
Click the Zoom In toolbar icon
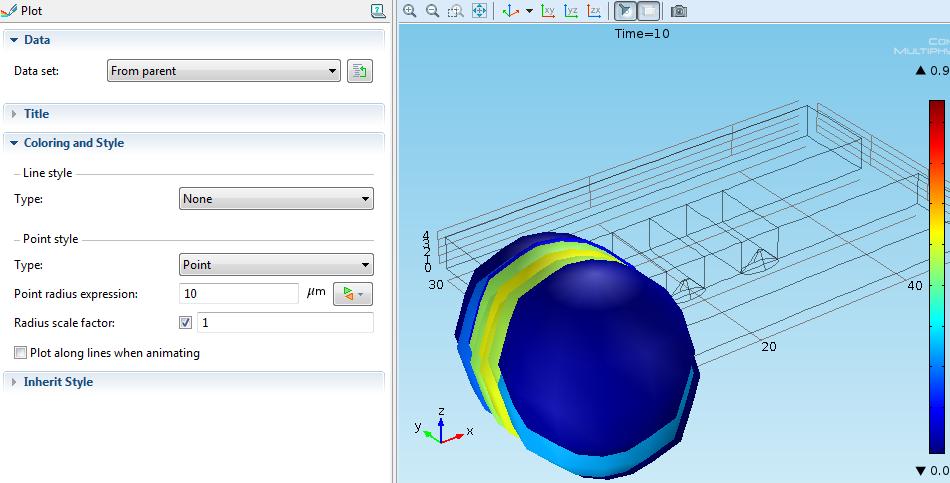tap(409, 11)
